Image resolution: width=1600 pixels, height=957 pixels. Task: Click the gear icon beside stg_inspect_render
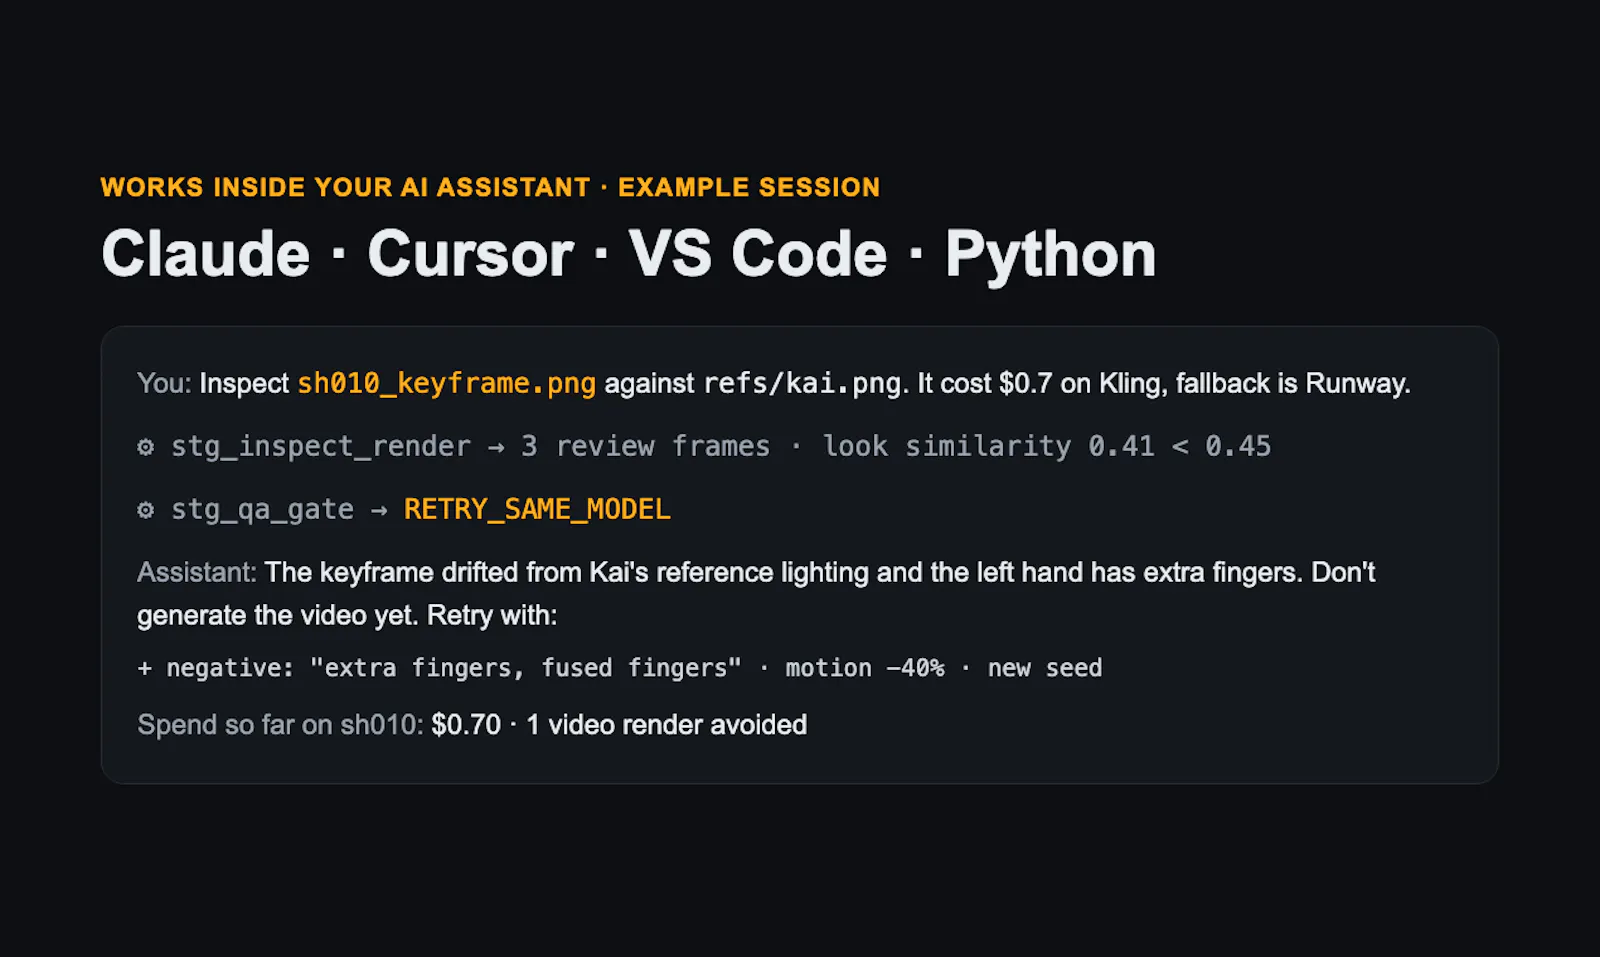[x=146, y=447]
